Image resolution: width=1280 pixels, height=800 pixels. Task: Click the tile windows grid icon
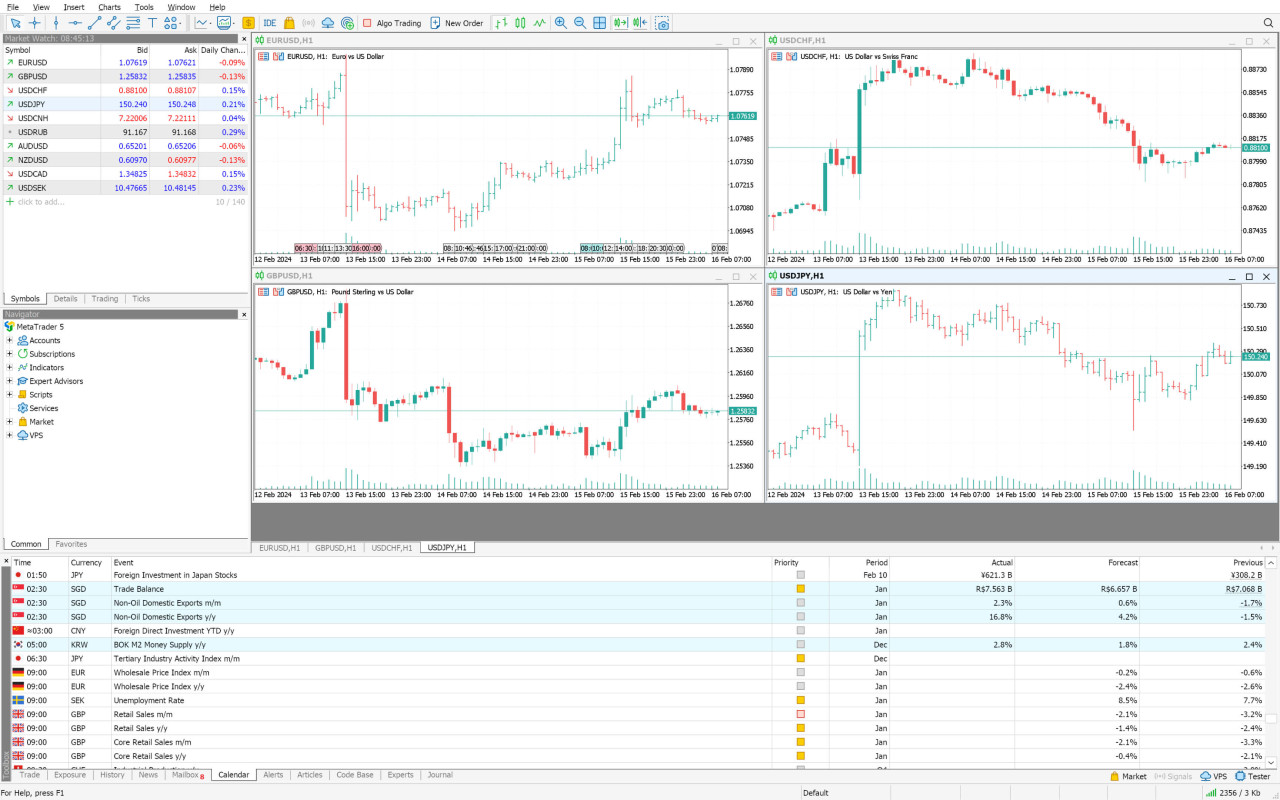[599, 23]
